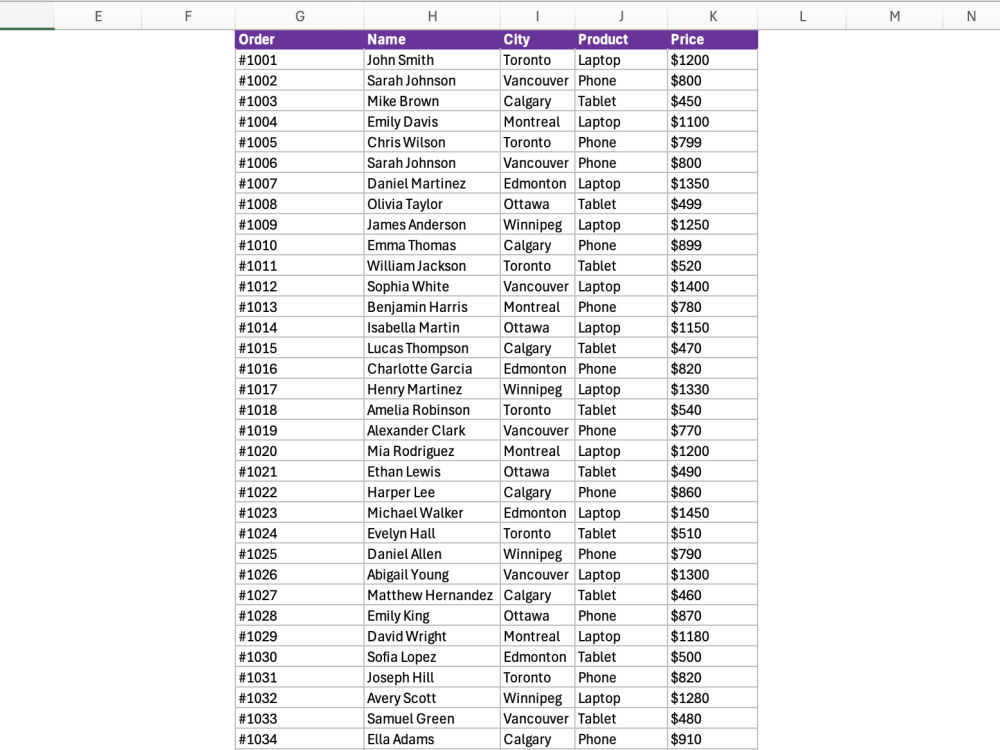Select the Isabella Martin cell
The height and width of the screenshot is (750, 1000).
[432, 327]
